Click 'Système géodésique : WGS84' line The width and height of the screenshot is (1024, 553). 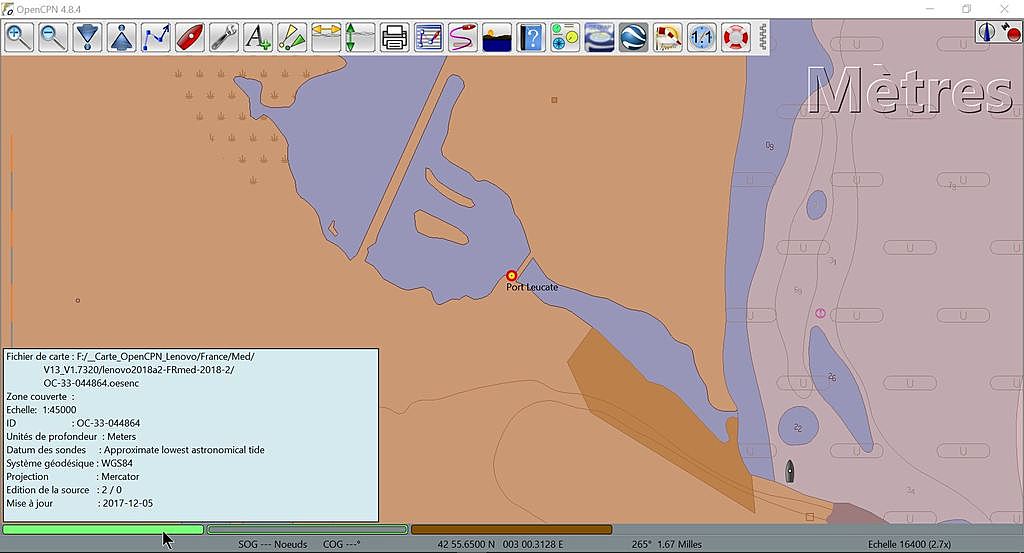click(69, 464)
